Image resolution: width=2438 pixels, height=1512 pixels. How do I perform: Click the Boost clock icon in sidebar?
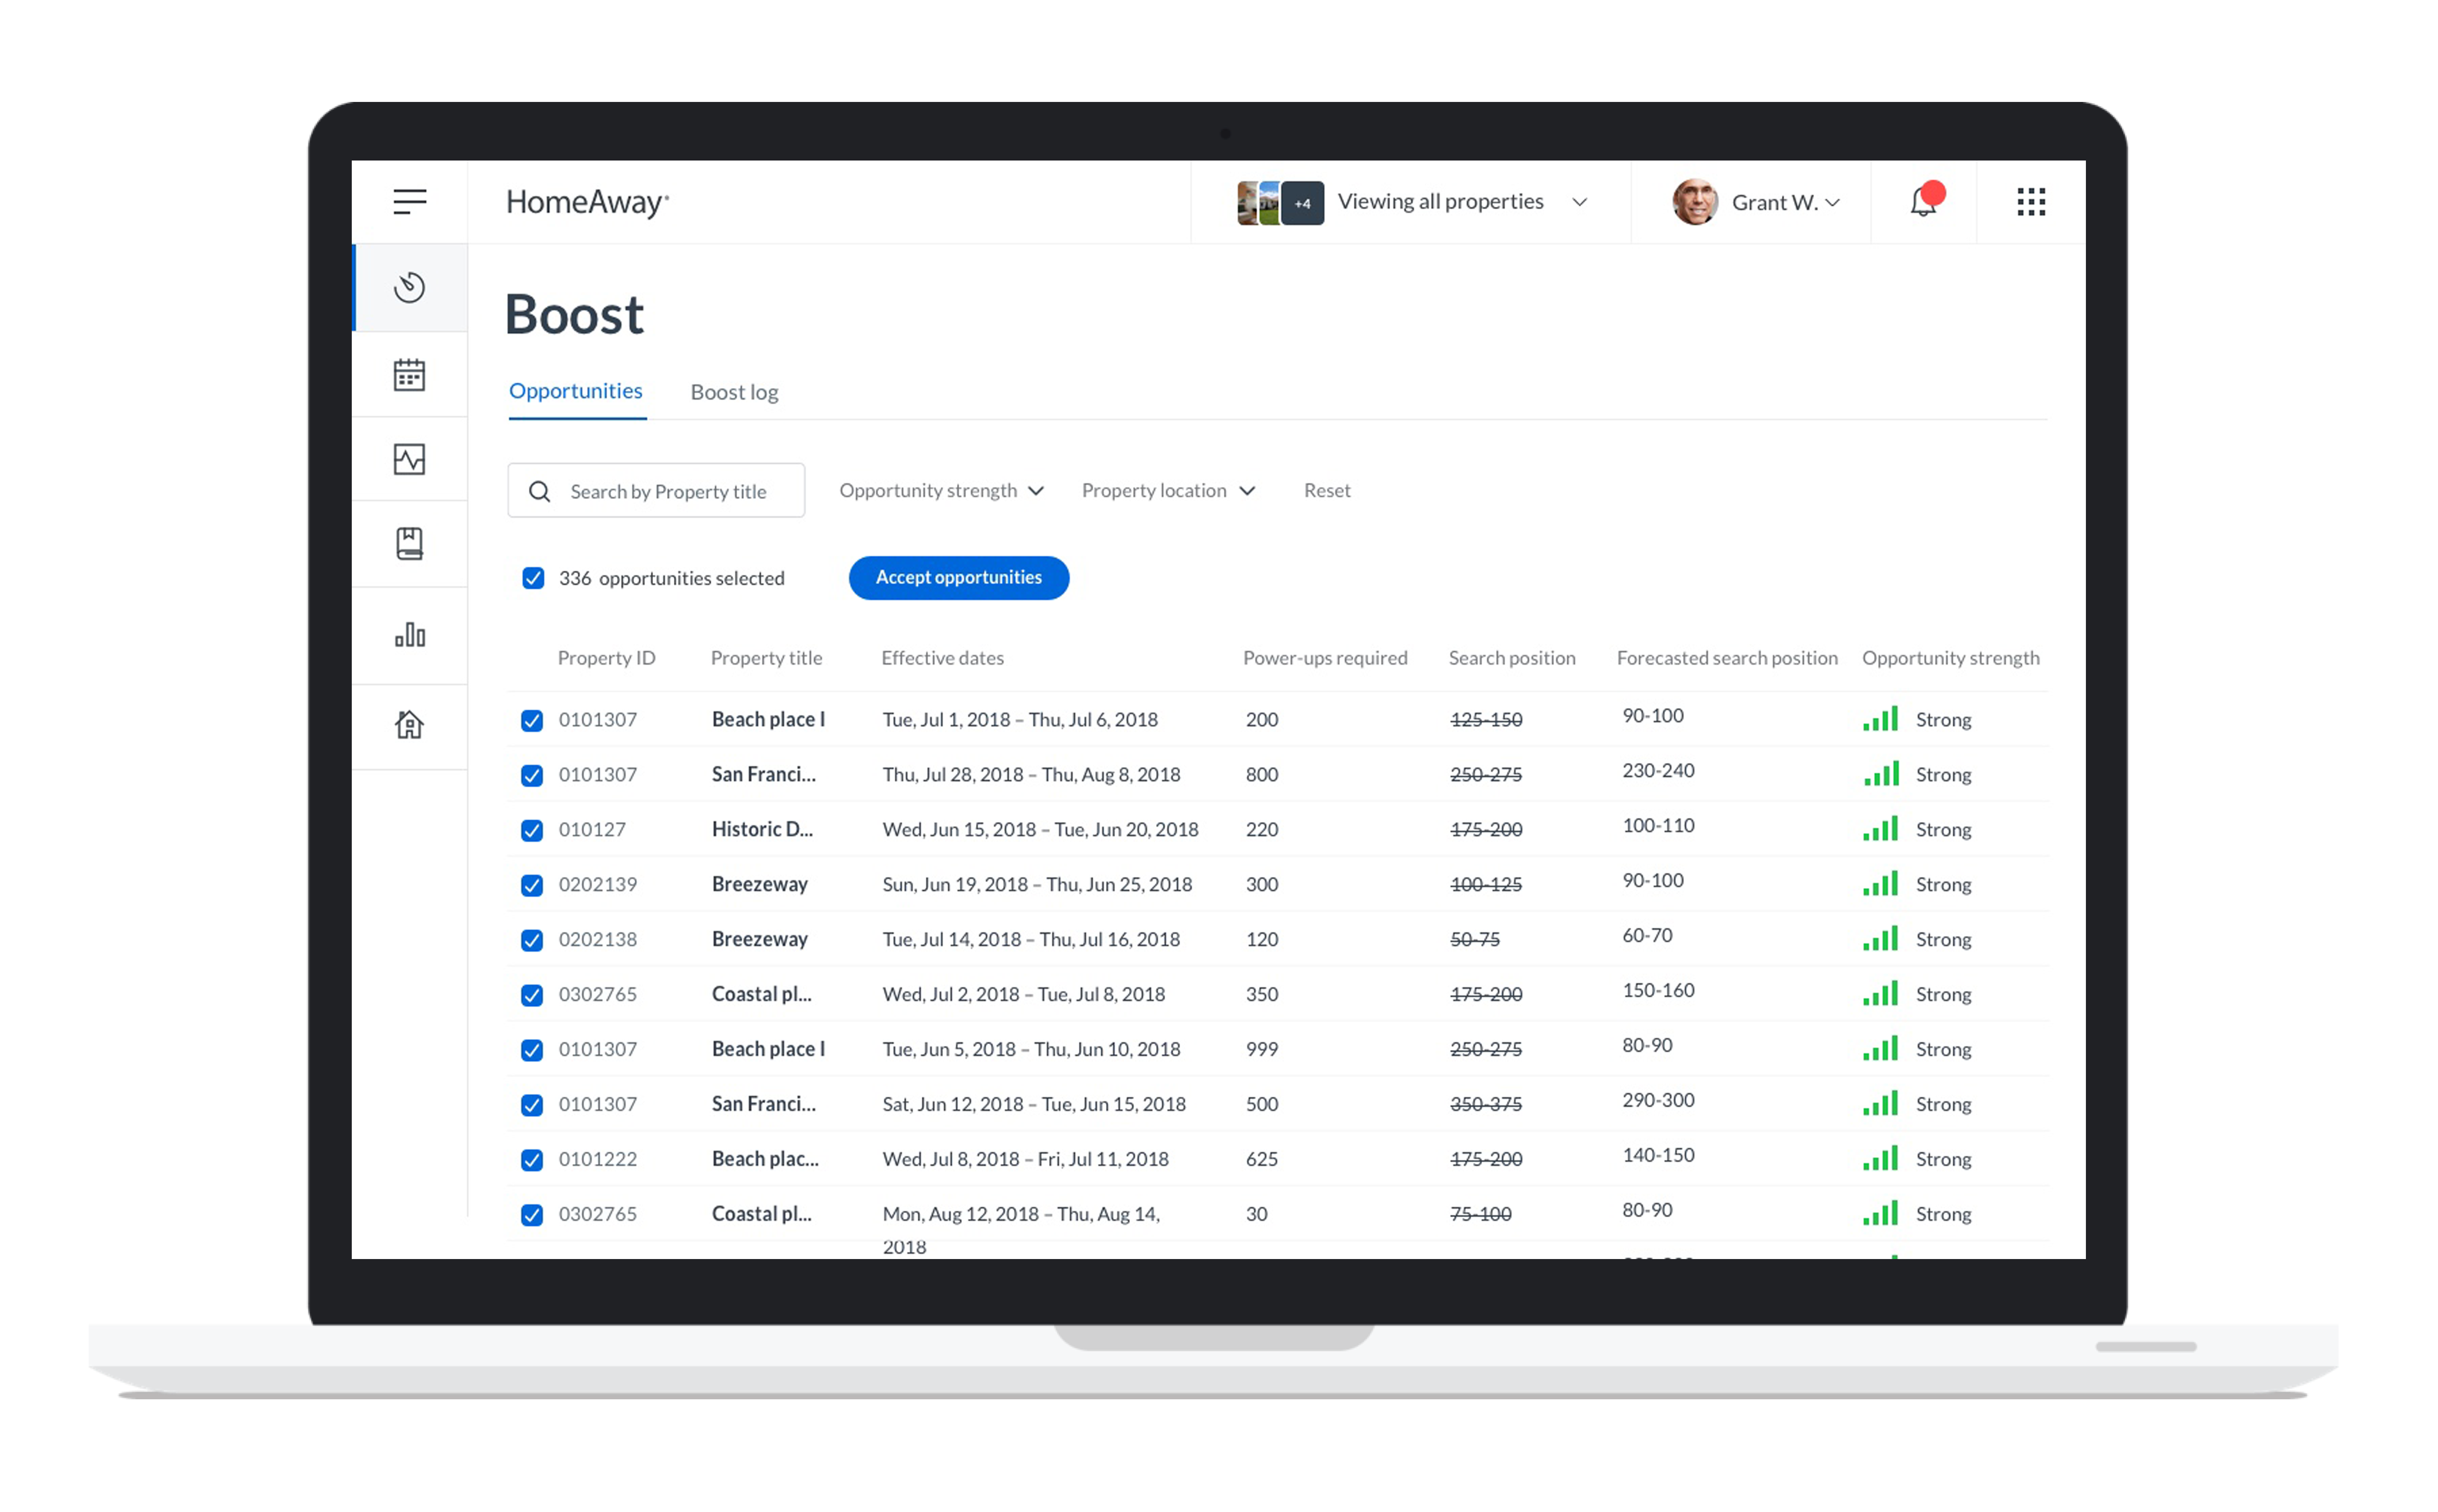pyautogui.click(x=409, y=288)
